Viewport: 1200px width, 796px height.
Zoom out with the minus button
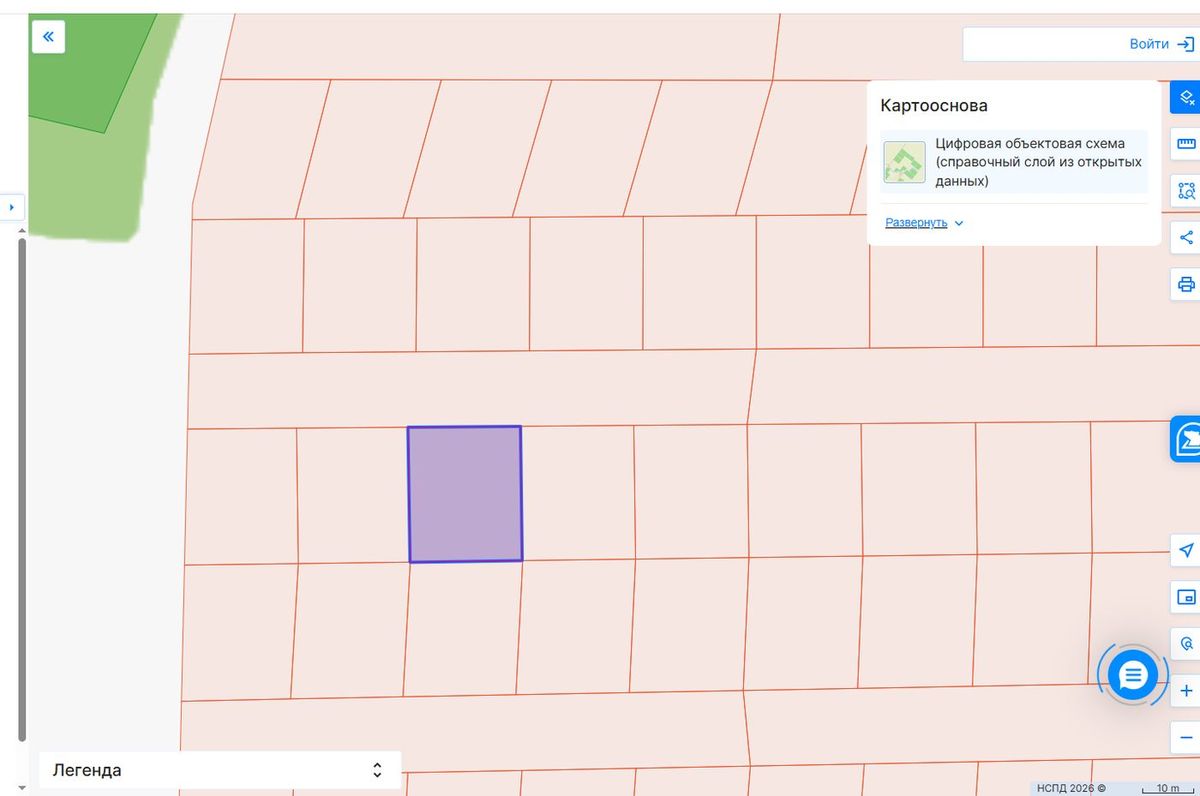coord(1186,738)
